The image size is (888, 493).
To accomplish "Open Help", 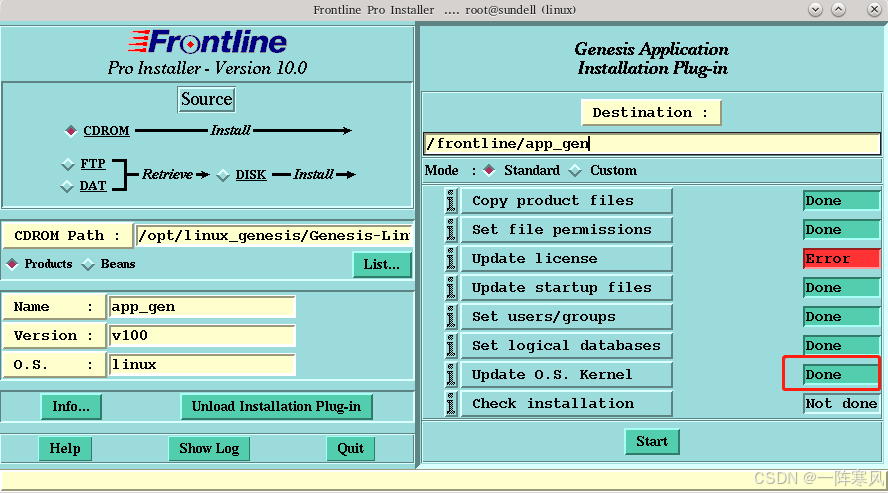I will tap(65, 448).
